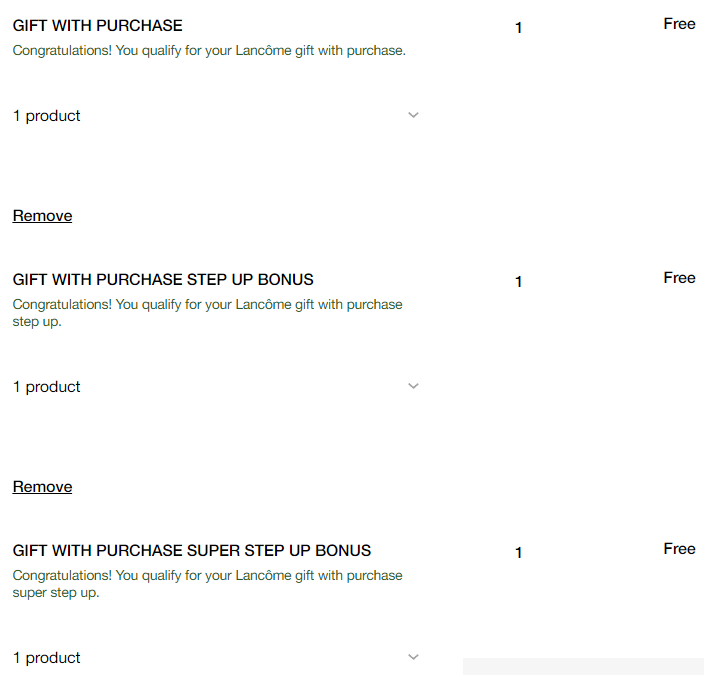Remove the Step Up Bonus gift
The height and width of the screenshot is (675, 704).
click(x=42, y=487)
